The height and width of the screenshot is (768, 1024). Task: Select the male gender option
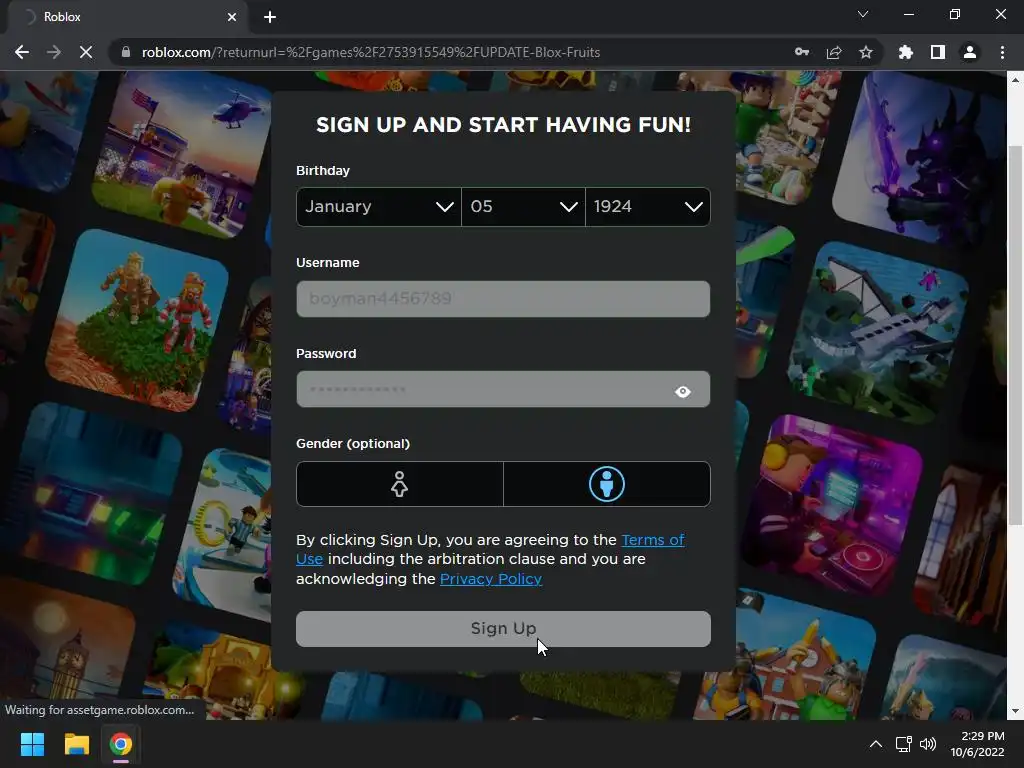(x=607, y=484)
